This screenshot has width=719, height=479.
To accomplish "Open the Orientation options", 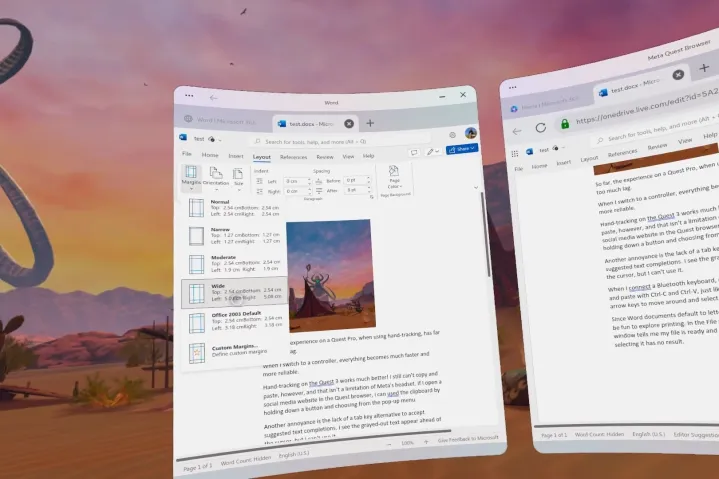I will coord(216,177).
